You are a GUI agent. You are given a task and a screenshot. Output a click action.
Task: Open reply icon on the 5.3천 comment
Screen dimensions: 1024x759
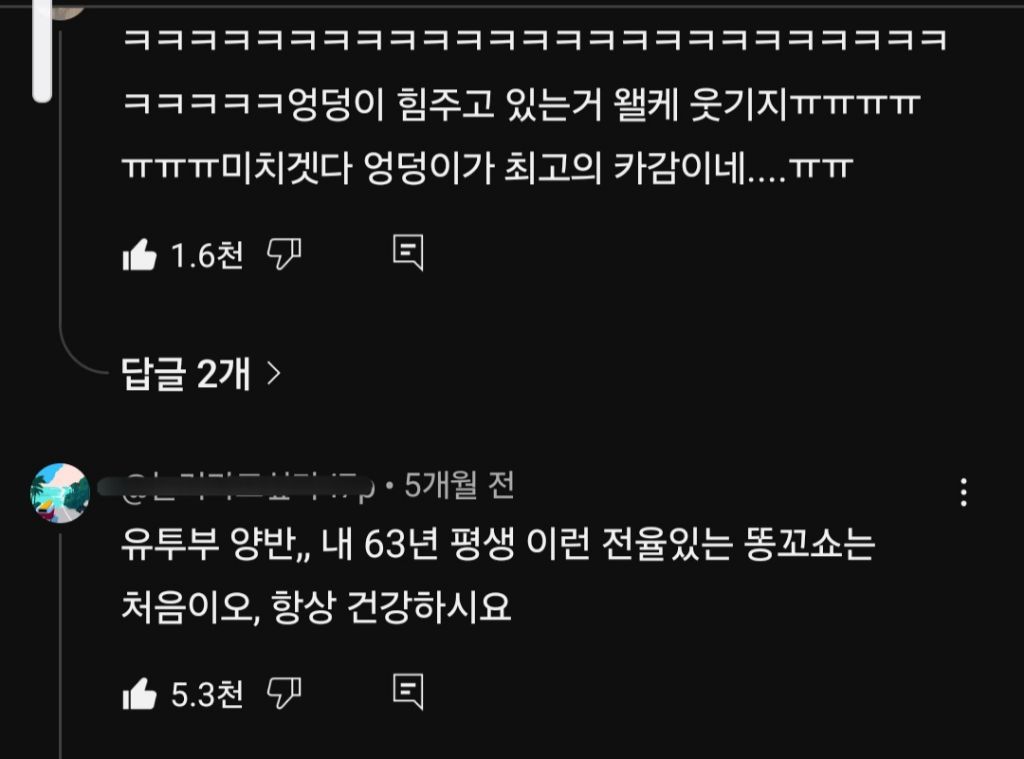(408, 691)
